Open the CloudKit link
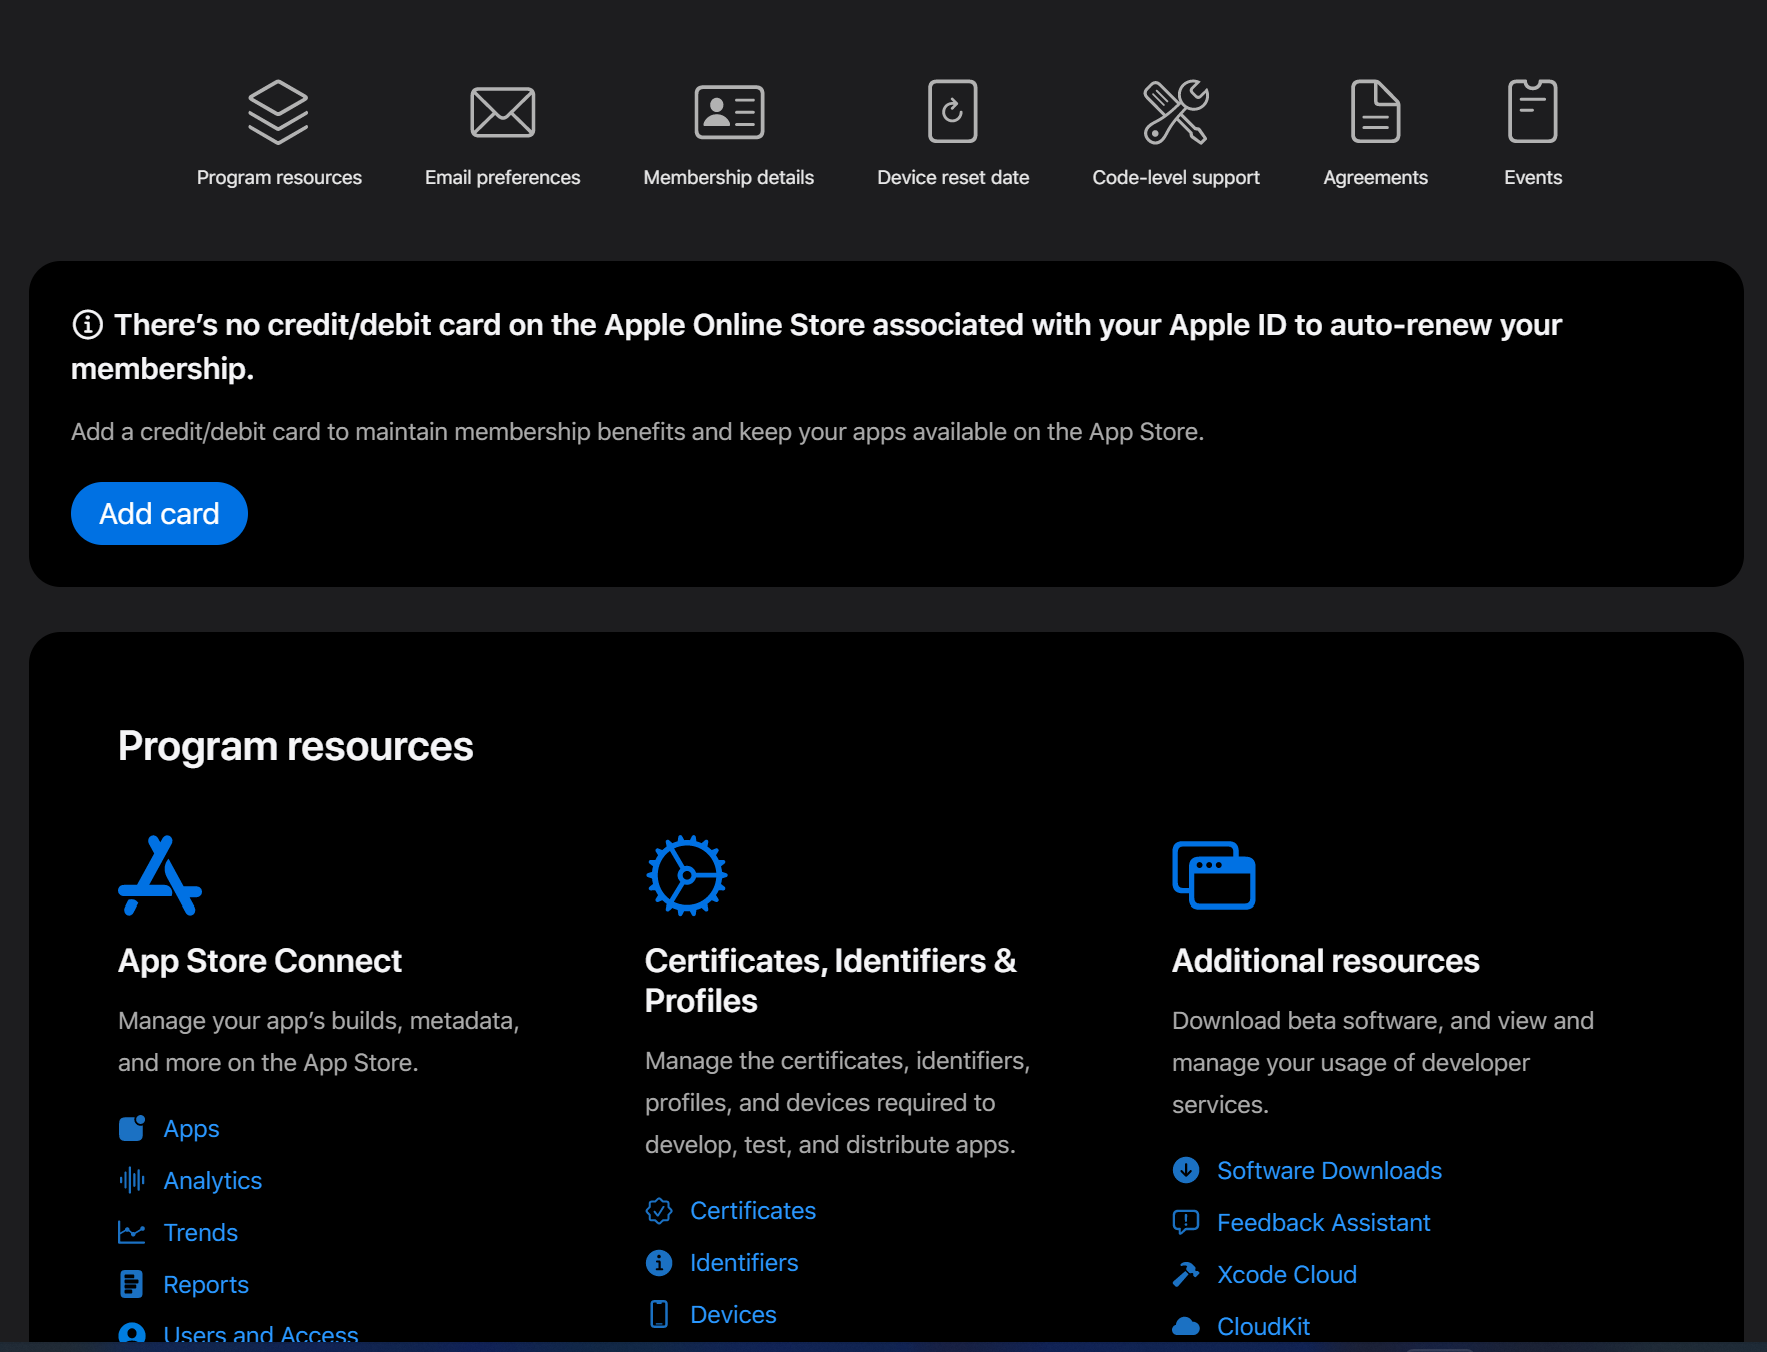Viewport: 1767px width, 1352px height. coord(1263,1326)
